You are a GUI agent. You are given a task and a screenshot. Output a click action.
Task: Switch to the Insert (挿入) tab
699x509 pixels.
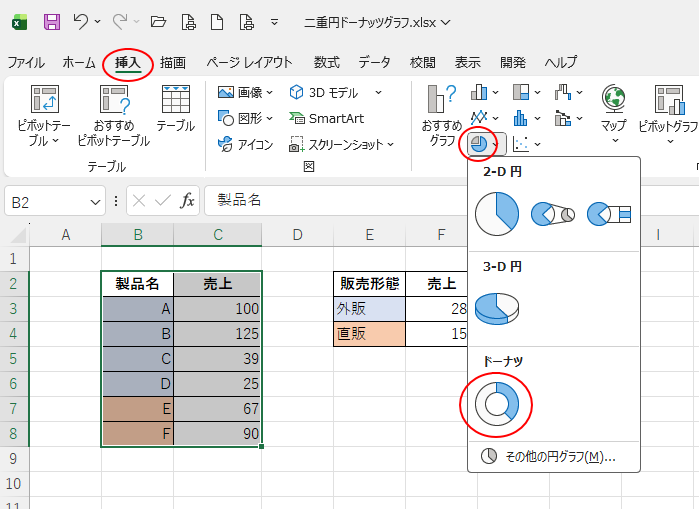click(x=128, y=62)
